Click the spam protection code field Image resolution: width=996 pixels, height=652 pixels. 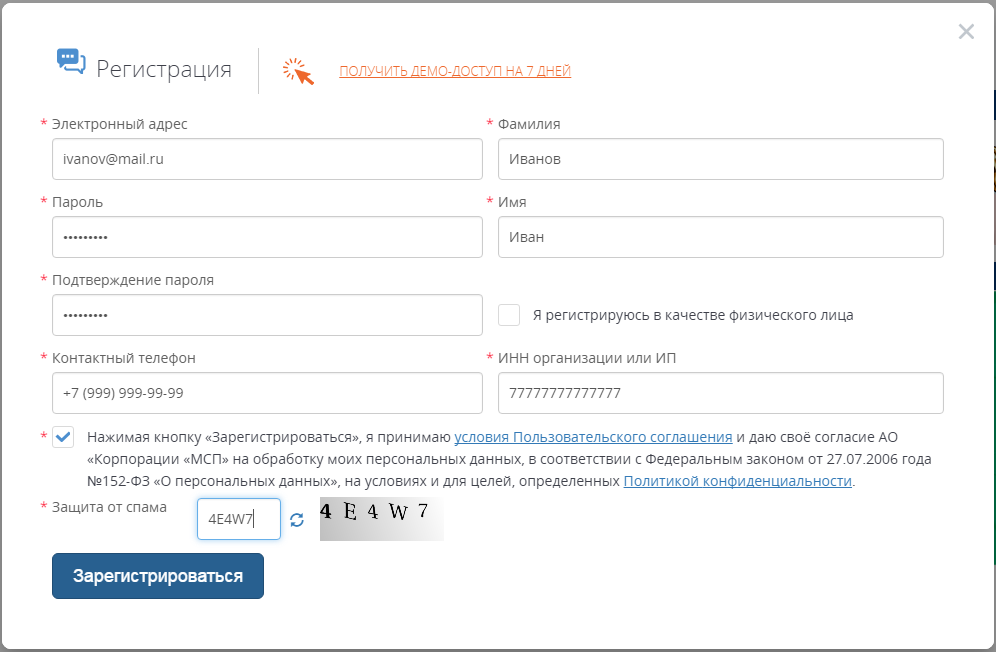pos(238,519)
